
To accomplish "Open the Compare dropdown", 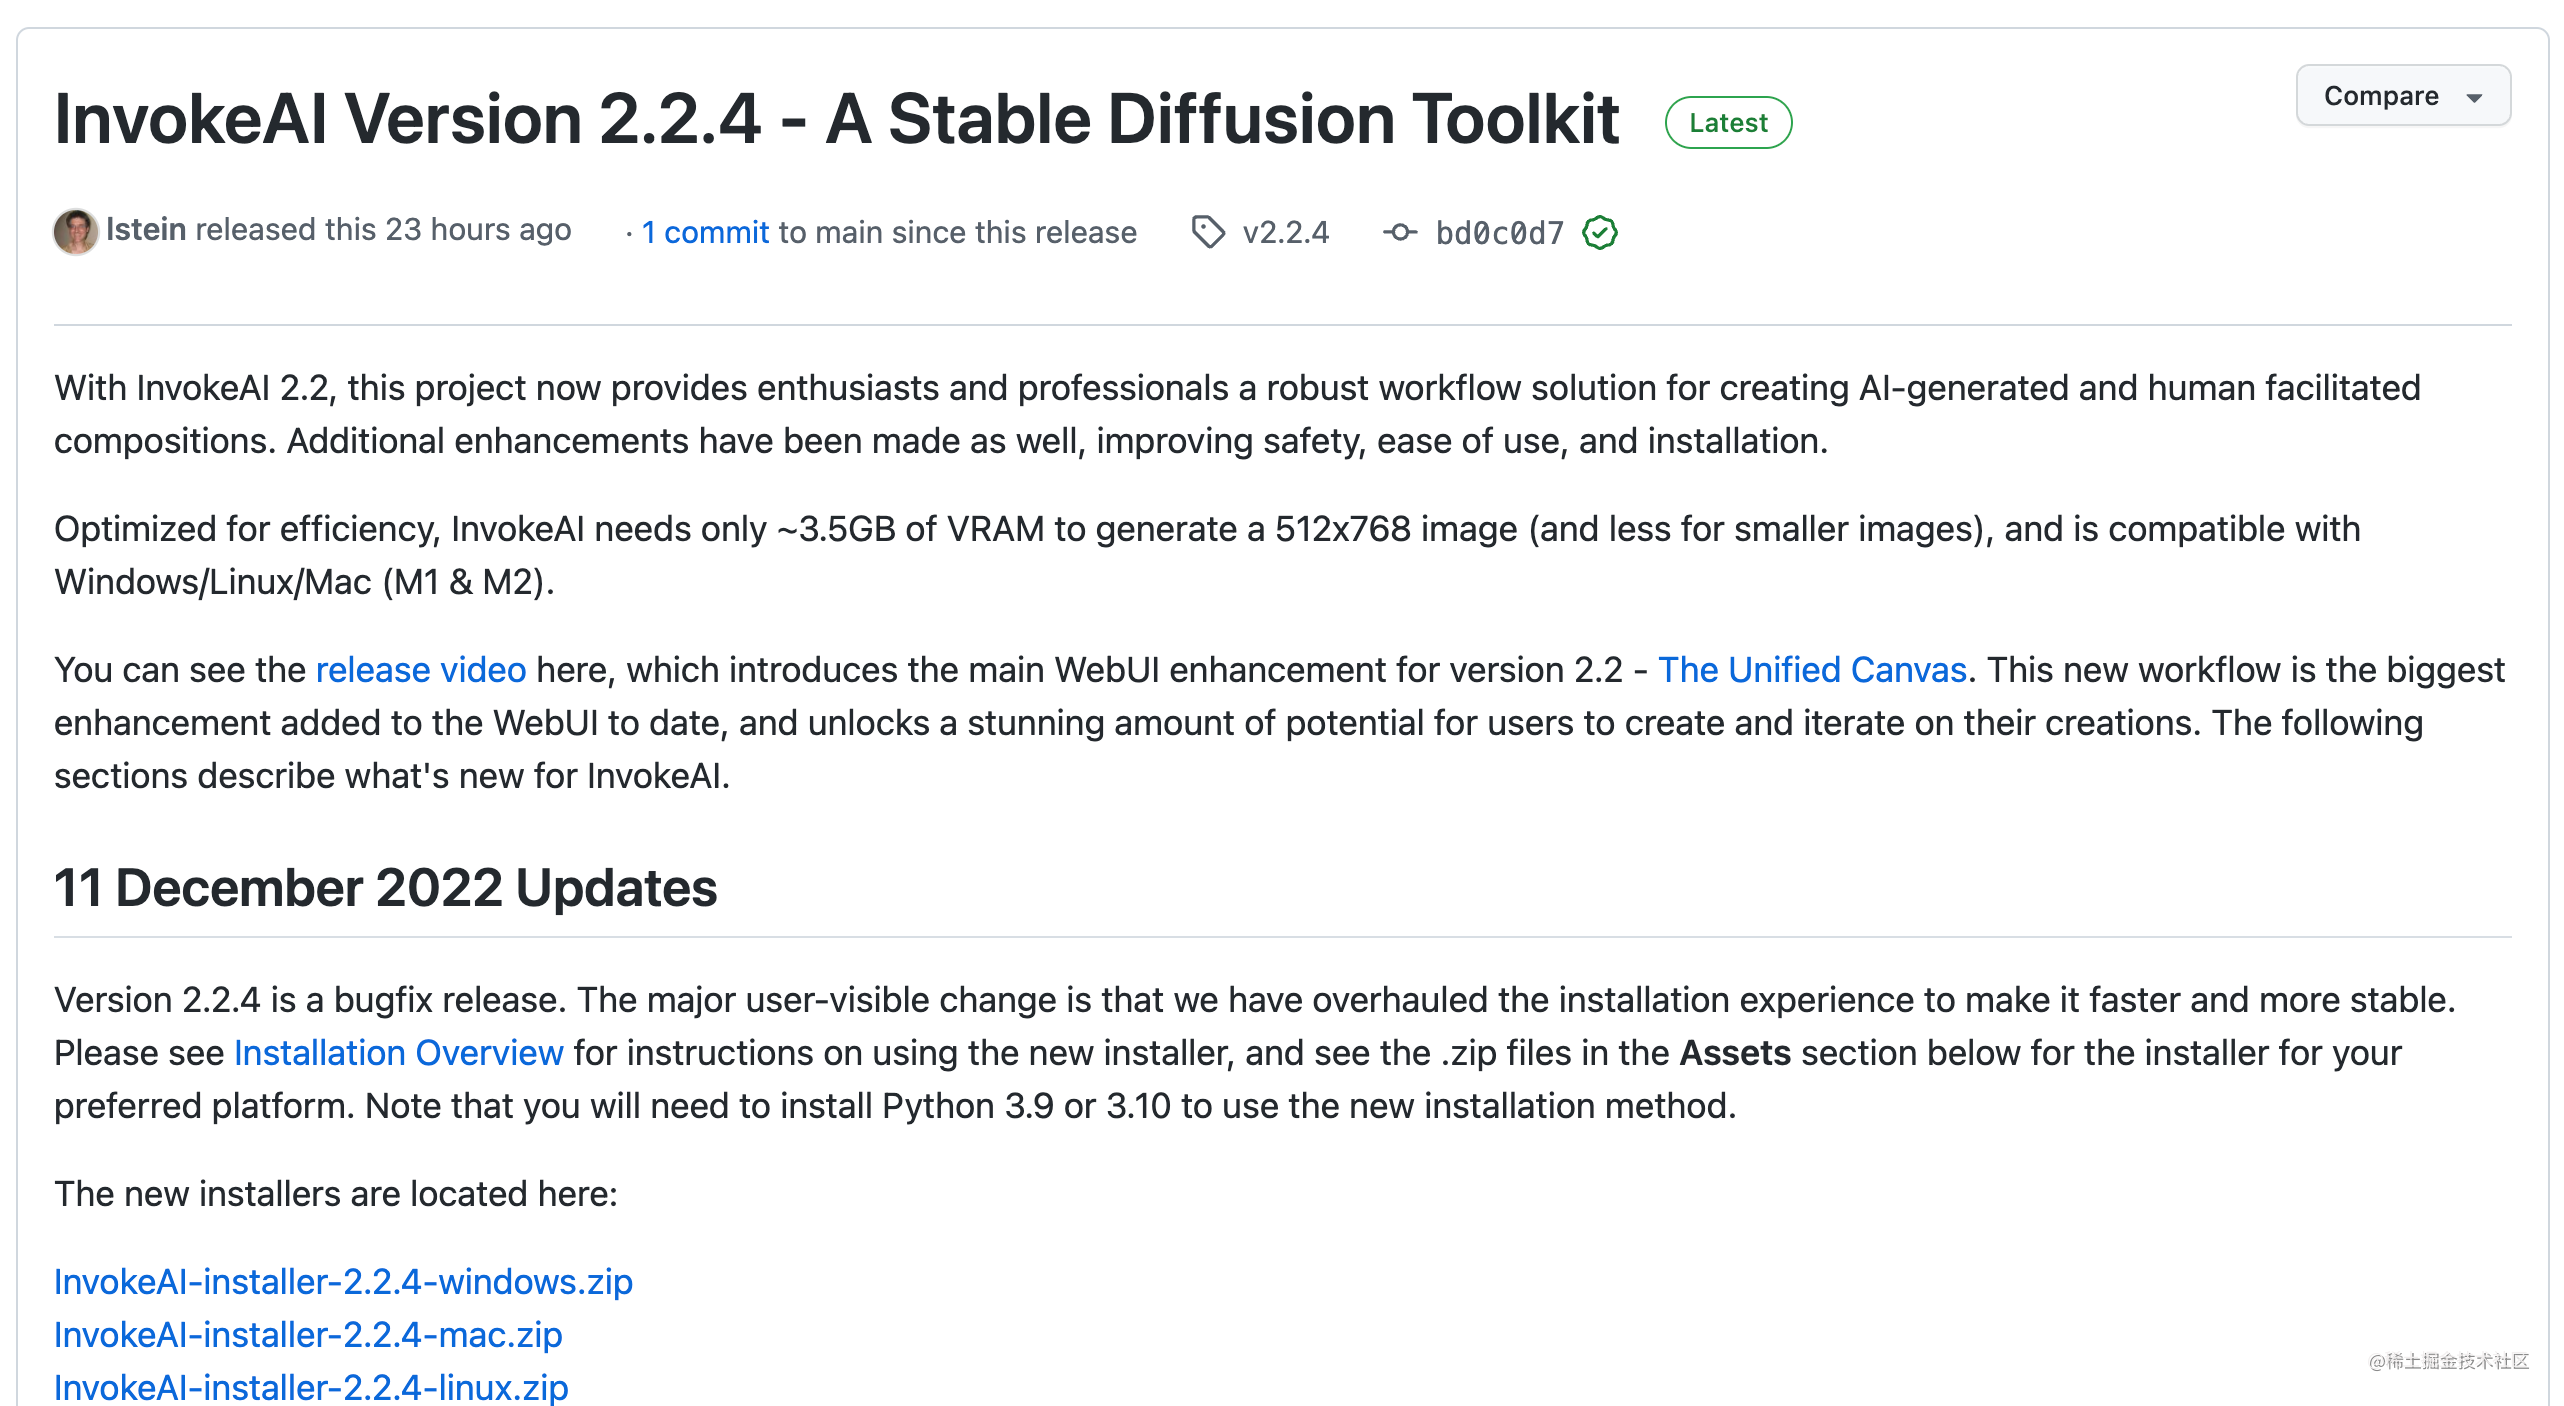I will (2403, 96).
